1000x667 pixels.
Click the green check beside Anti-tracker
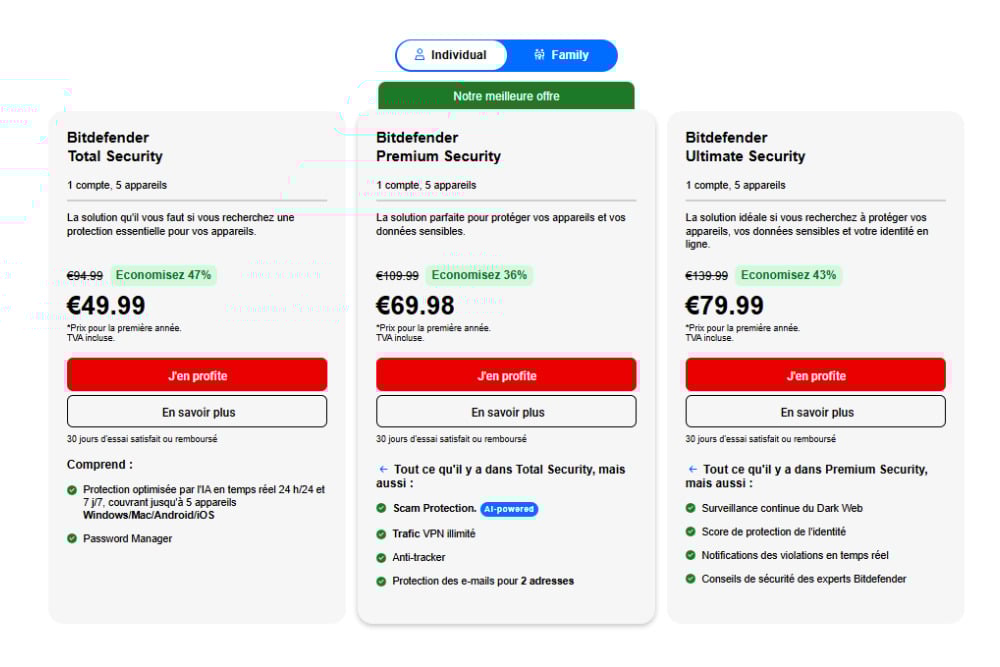coord(381,558)
